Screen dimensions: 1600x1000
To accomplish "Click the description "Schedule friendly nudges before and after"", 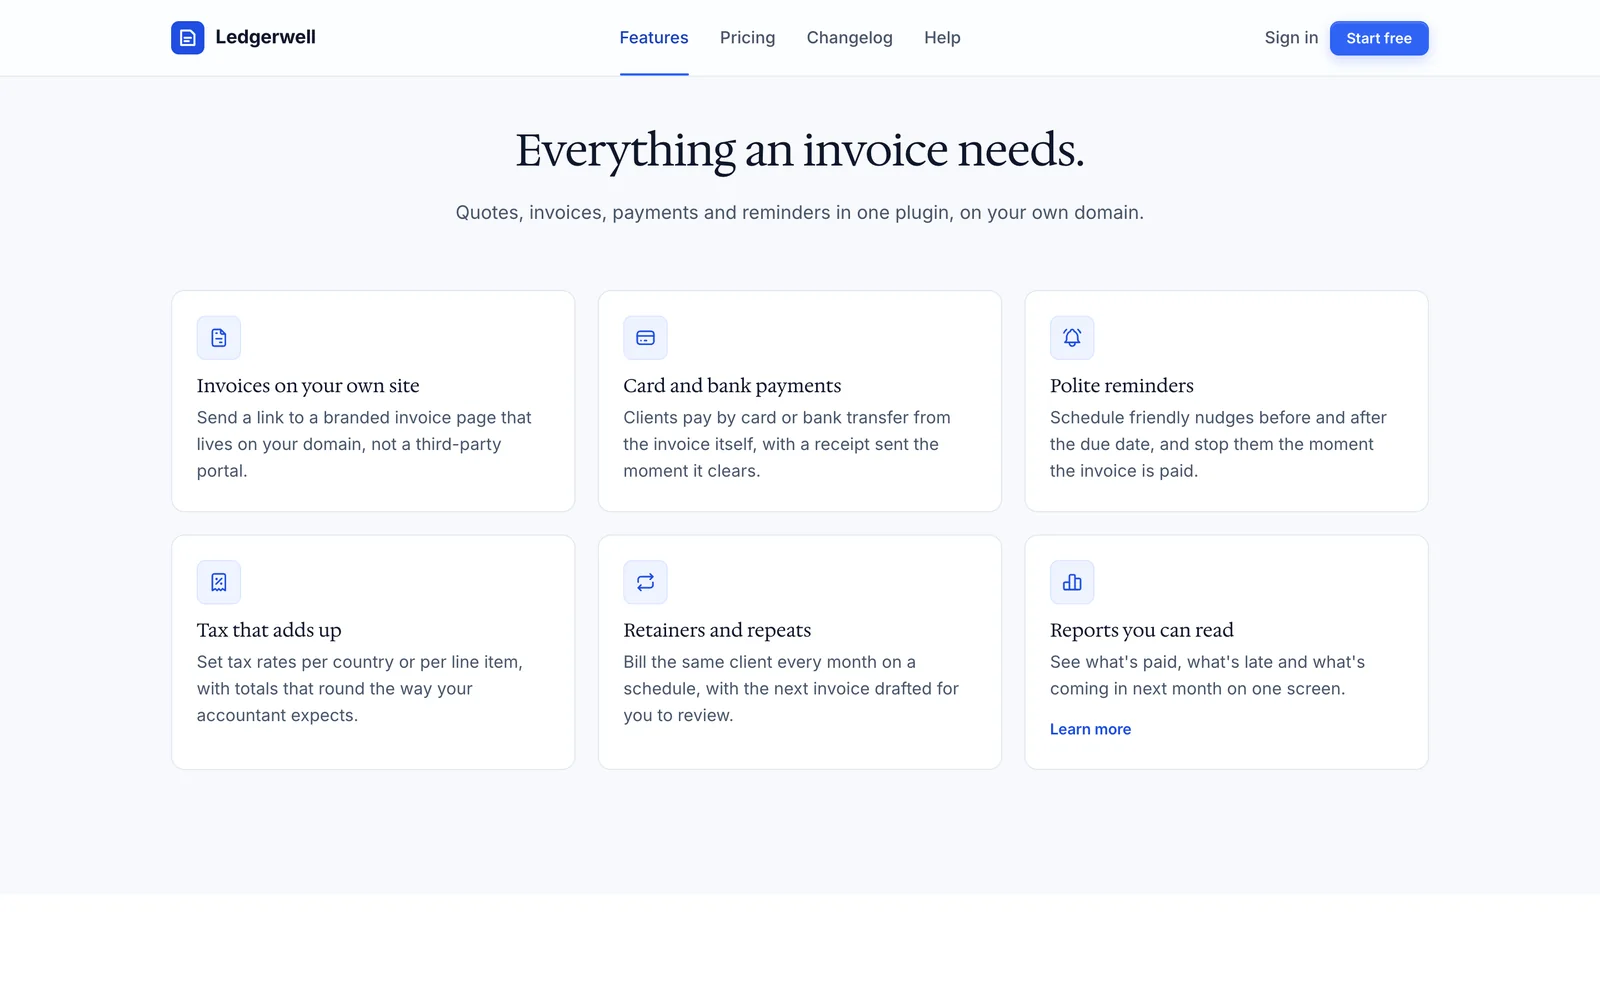I will point(1219,444).
